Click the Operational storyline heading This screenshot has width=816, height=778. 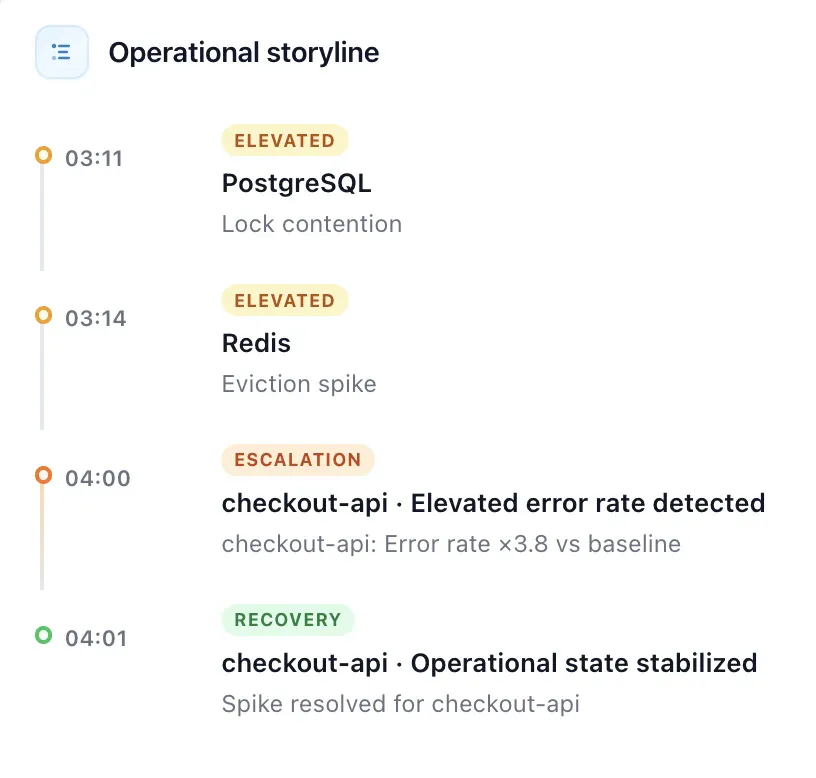point(244,53)
